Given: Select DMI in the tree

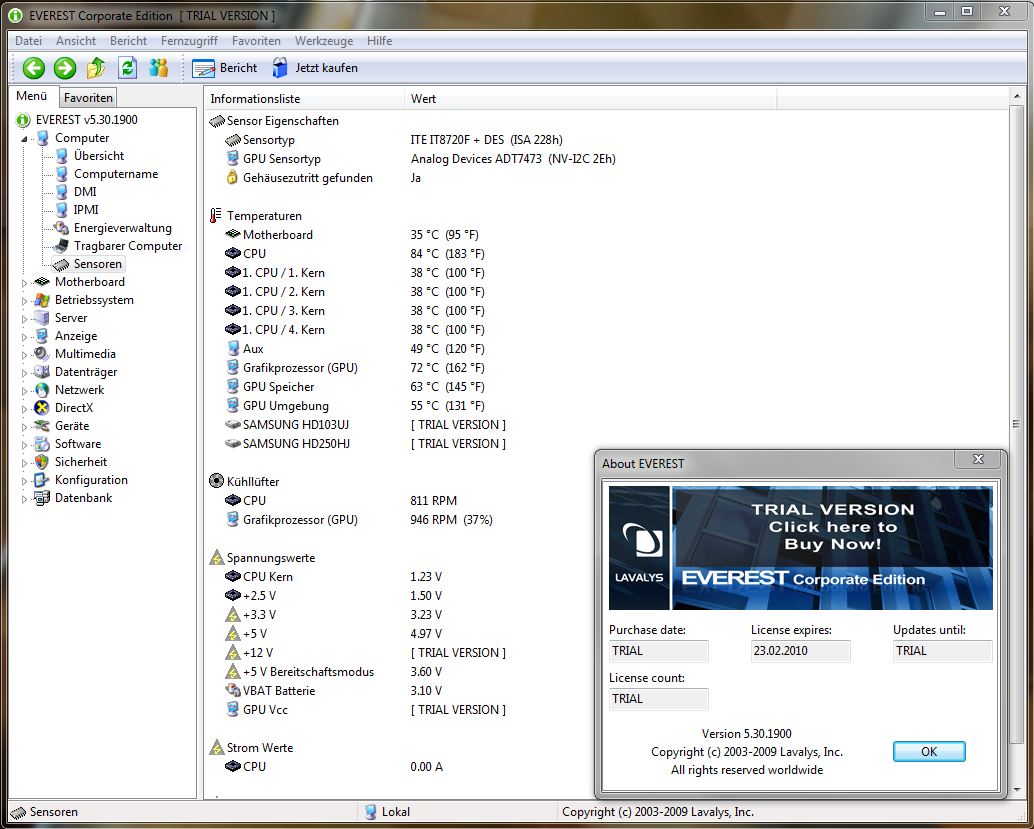Looking at the screenshot, I should pyautogui.click(x=85, y=192).
